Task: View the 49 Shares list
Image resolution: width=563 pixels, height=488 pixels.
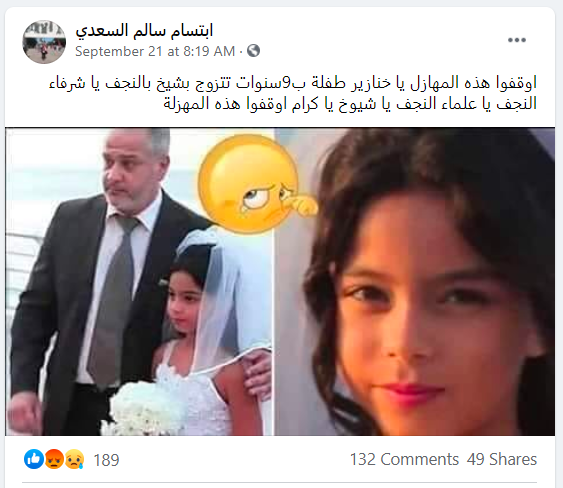Action: [502, 459]
